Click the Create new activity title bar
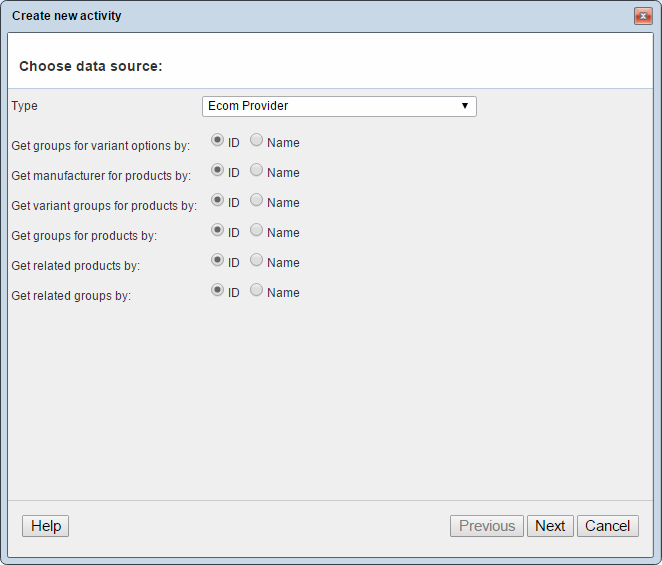The image size is (662, 565). (x=300, y=16)
